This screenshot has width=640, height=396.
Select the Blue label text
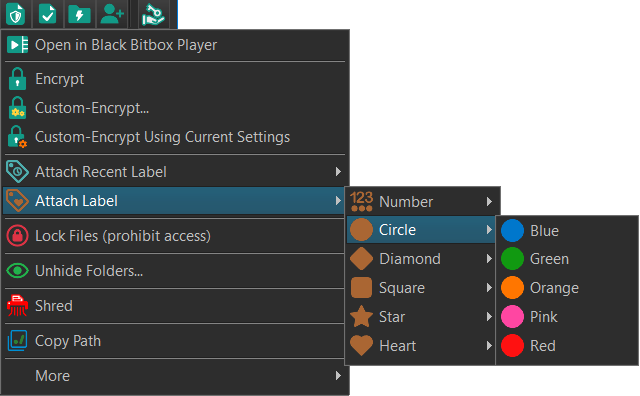coord(544,231)
